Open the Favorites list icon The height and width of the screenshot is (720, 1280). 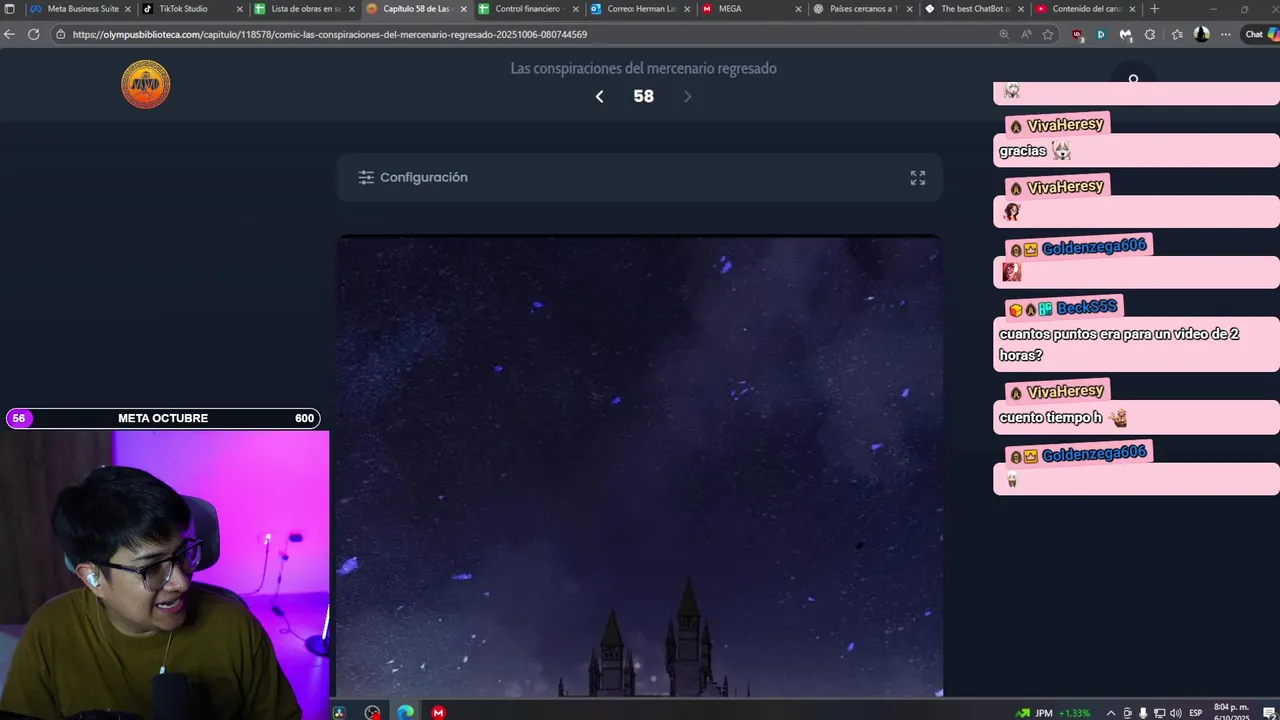tap(1177, 34)
